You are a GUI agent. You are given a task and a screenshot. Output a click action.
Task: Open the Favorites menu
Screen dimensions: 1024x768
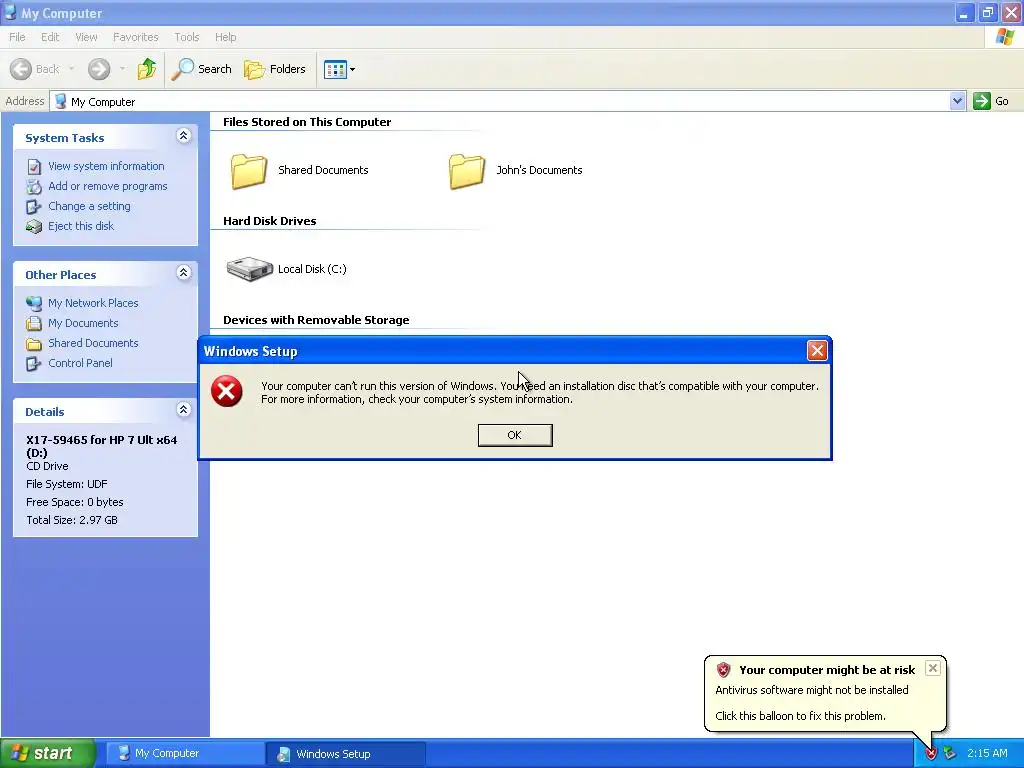135,37
